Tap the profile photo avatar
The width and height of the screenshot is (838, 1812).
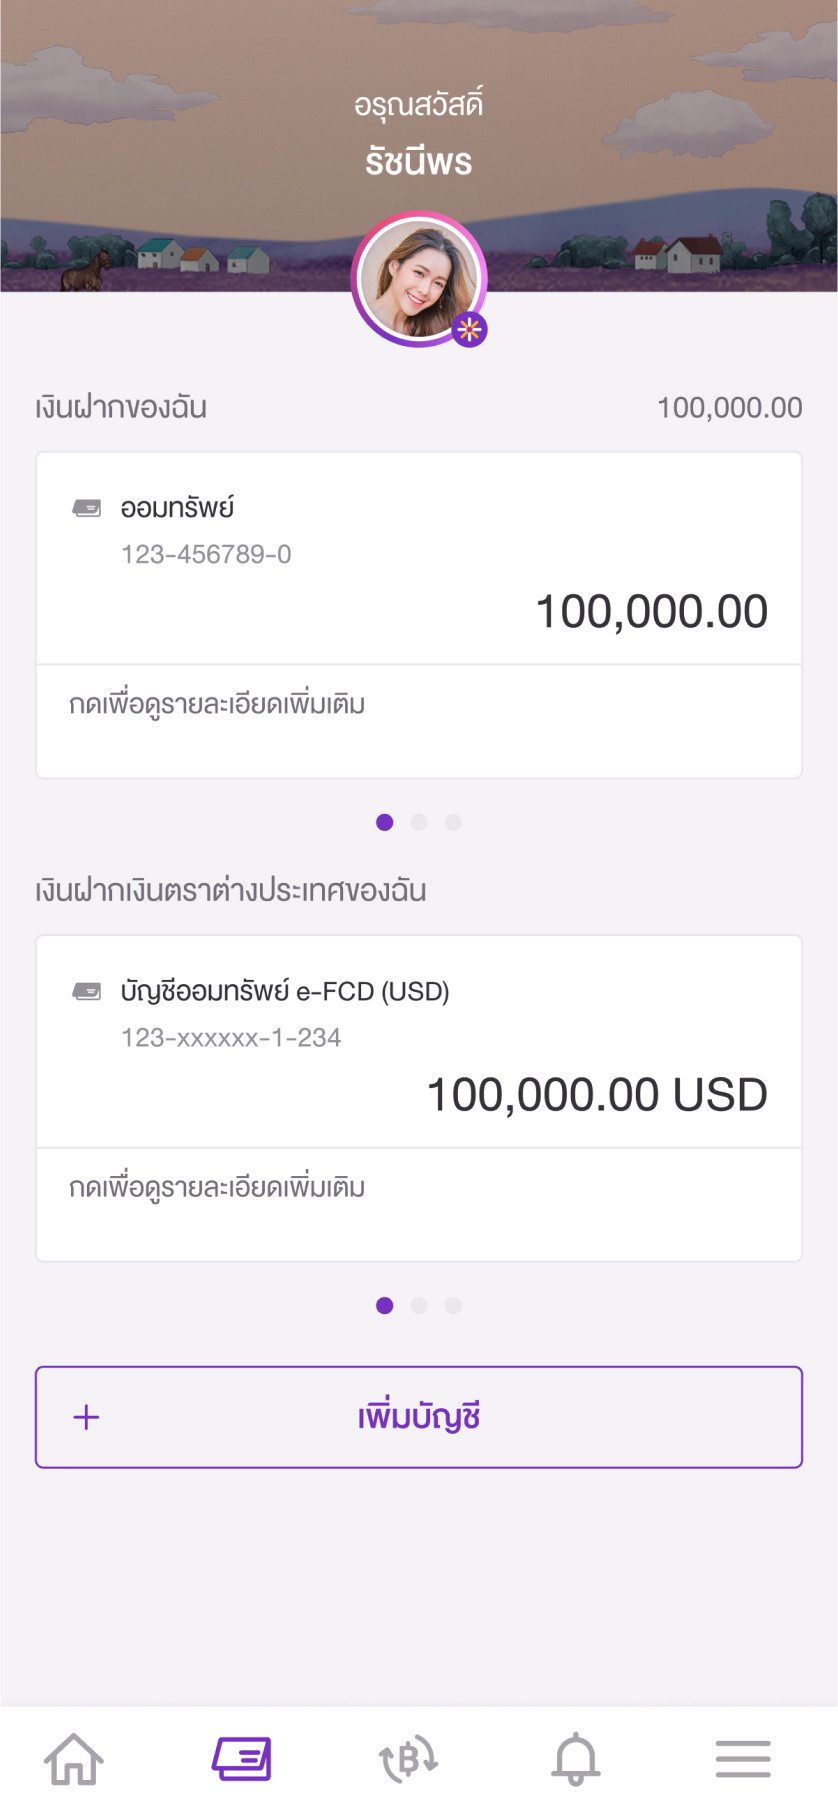(419, 279)
